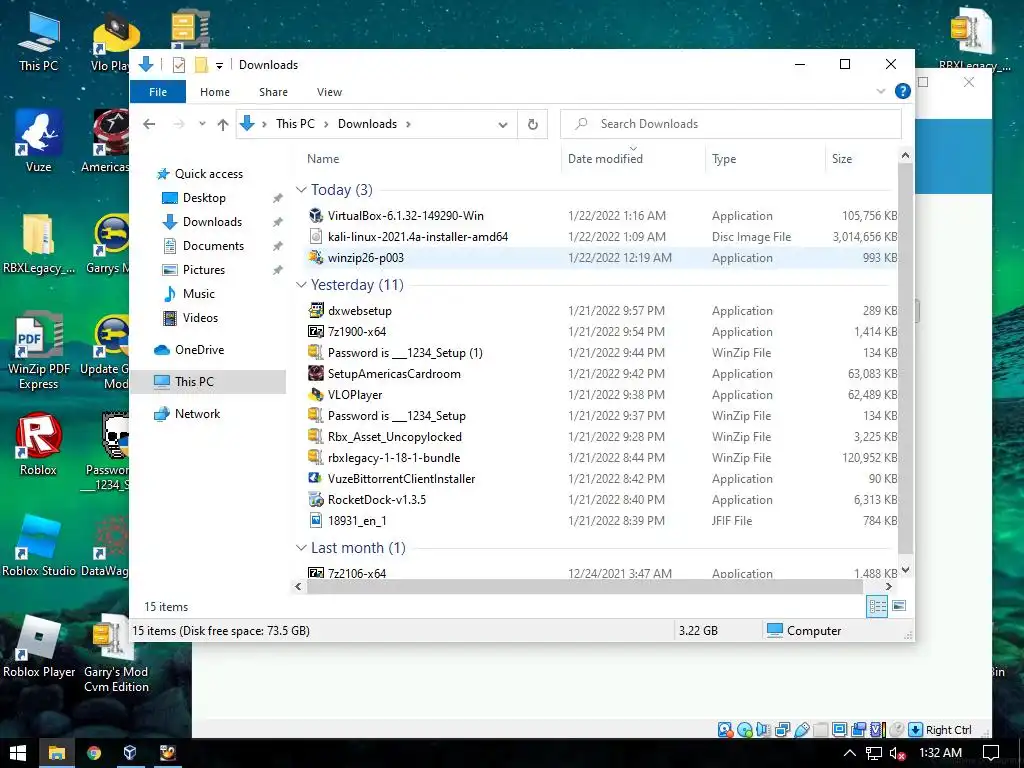Screen dimensions: 1024x768
Task: Select Network in the navigation pane
Action: pos(197,414)
